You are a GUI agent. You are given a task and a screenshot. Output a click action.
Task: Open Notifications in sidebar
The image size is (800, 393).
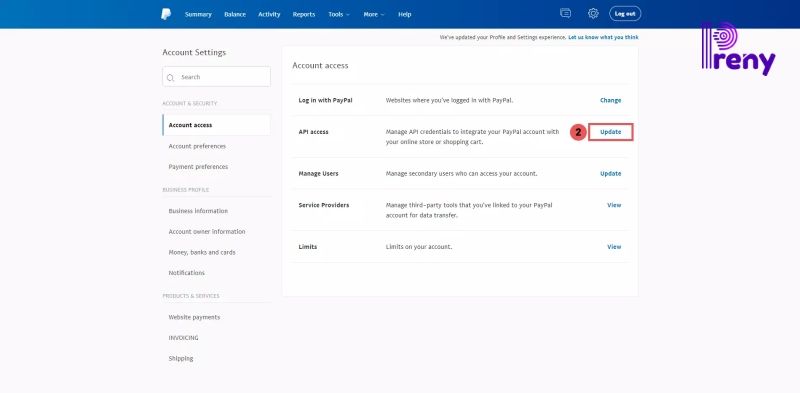click(x=186, y=273)
